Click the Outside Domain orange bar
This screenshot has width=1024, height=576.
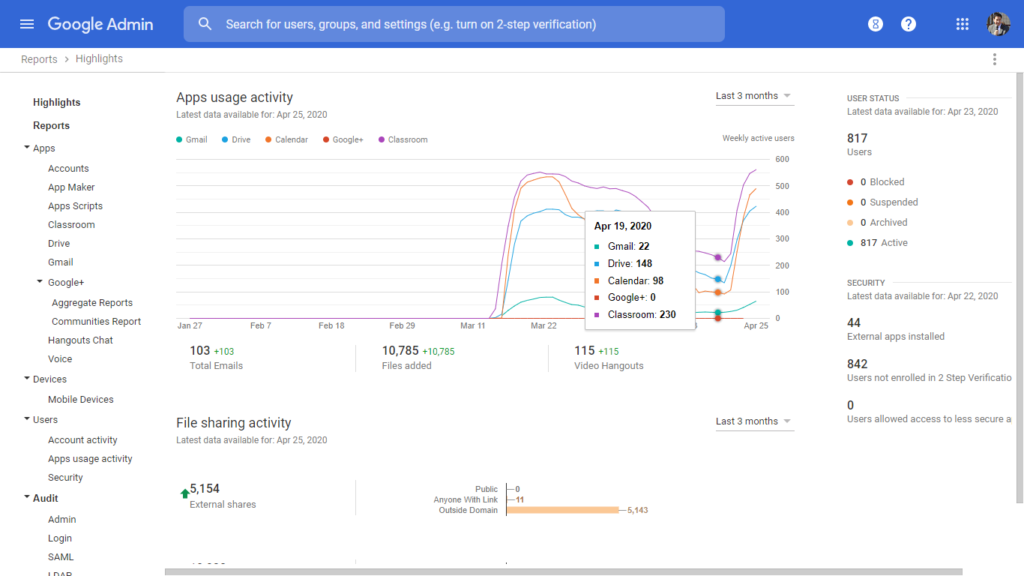(562, 510)
